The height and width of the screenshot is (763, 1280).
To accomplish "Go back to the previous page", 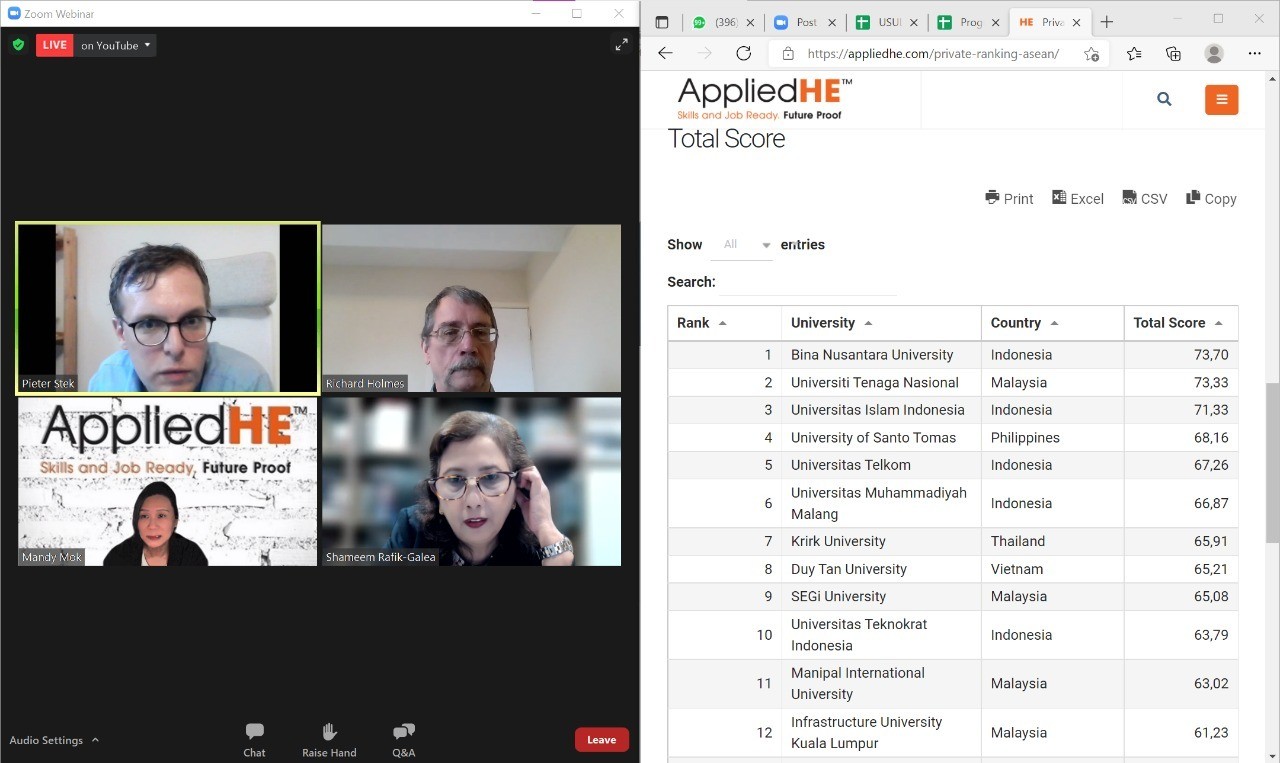I will coord(665,54).
